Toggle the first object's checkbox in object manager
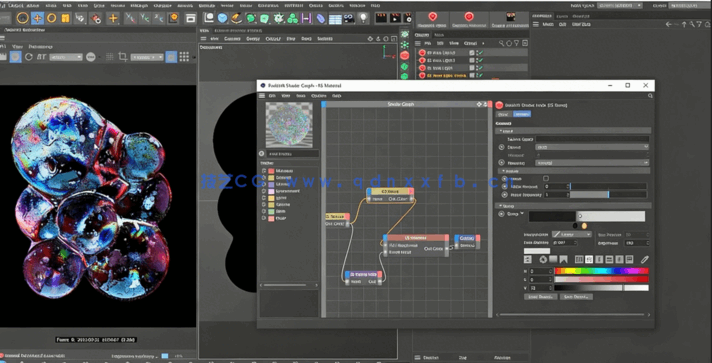This screenshot has width=712, height=363. pos(472,53)
